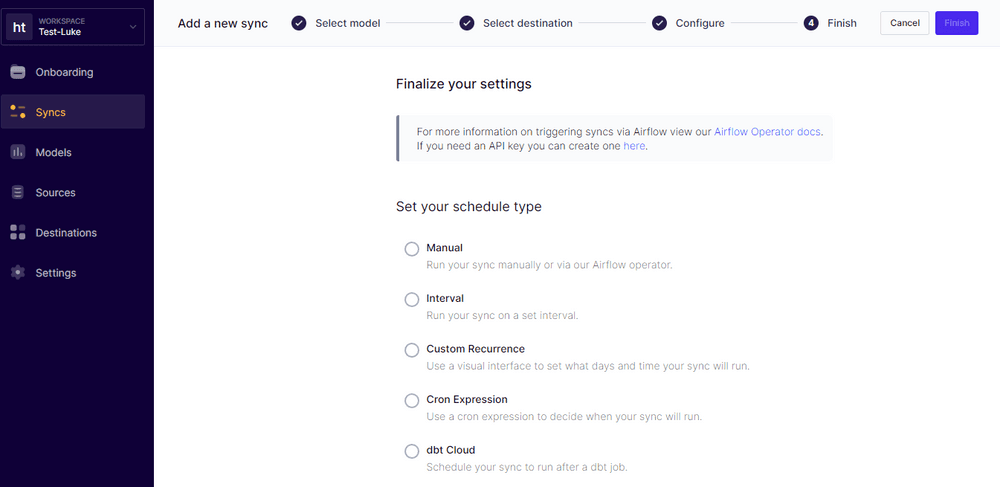Viewport: 1000px width, 487px height.
Task: Click the Syncs icon in sidebar
Action: [x=18, y=112]
